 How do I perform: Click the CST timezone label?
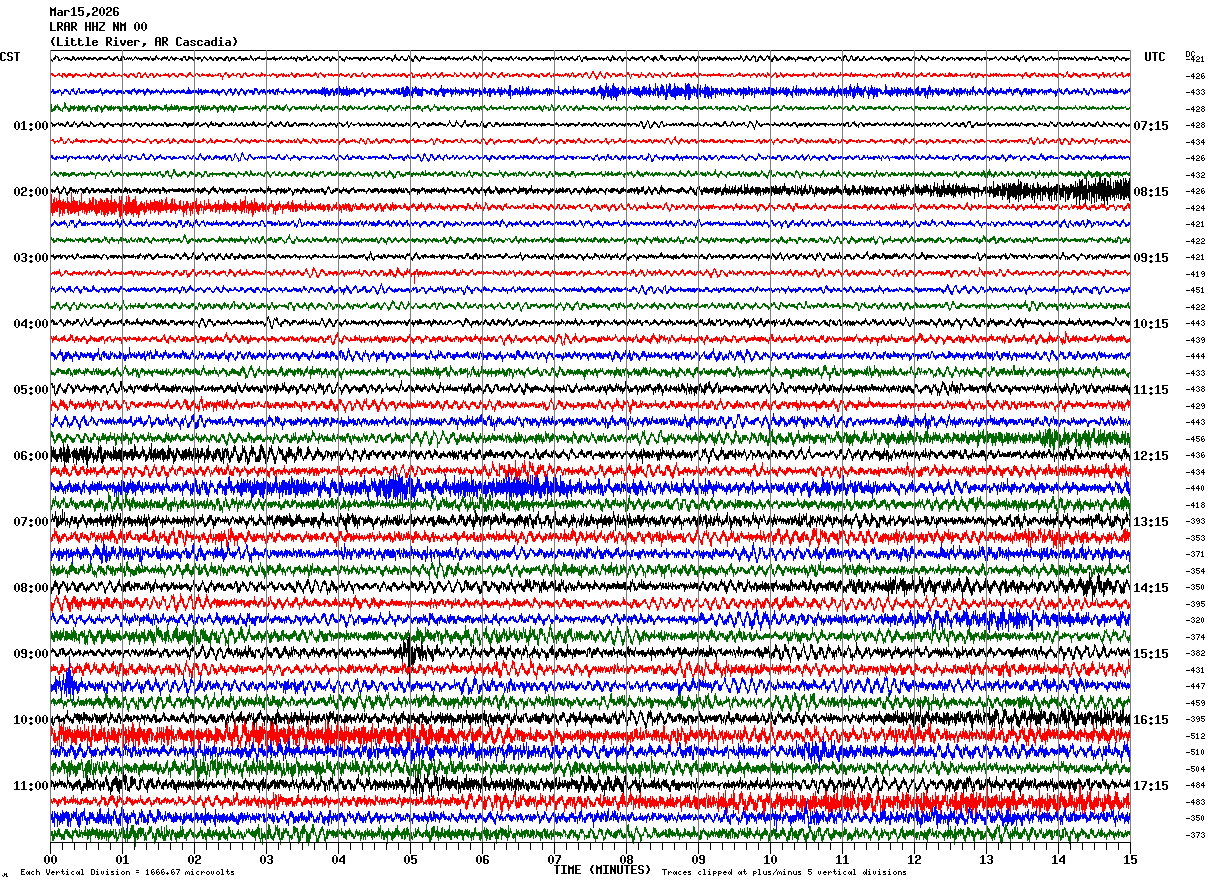pyautogui.click(x=10, y=57)
